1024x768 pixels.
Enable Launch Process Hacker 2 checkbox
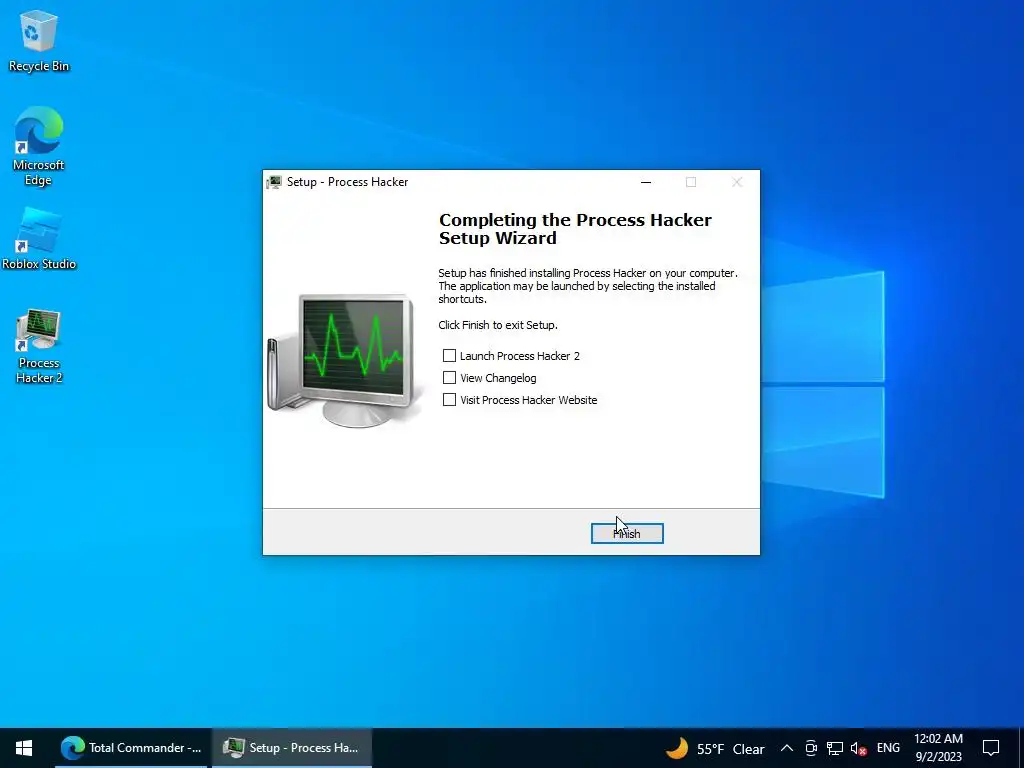point(449,355)
